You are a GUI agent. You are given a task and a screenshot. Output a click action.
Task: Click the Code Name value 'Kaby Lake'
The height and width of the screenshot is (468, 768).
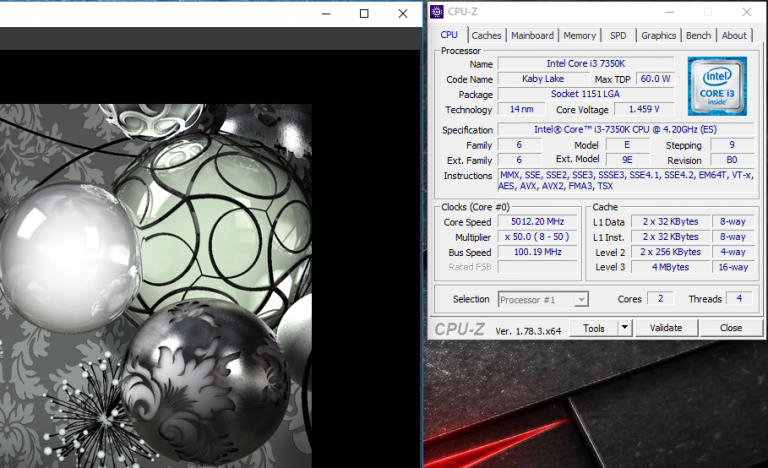point(543,79)
